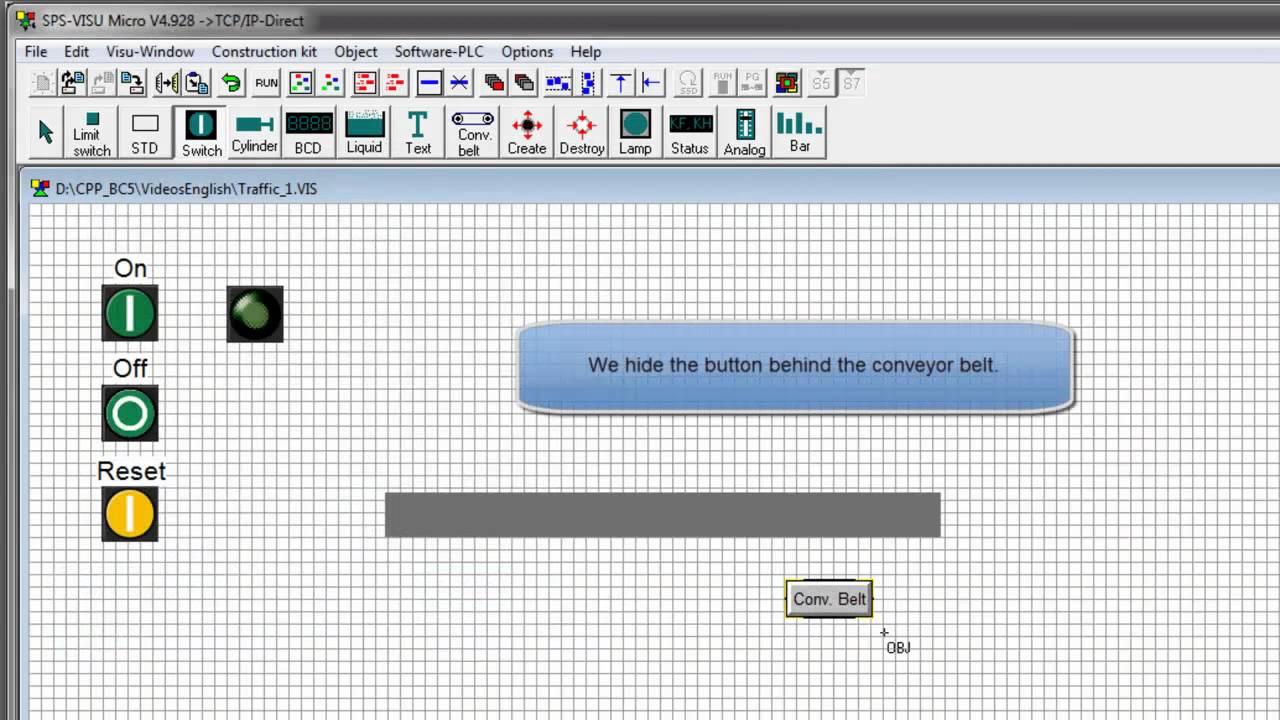This screenshot has width=1280, height=720.
Task: Choose the Status display tool
Action: [x=690, y=133]
